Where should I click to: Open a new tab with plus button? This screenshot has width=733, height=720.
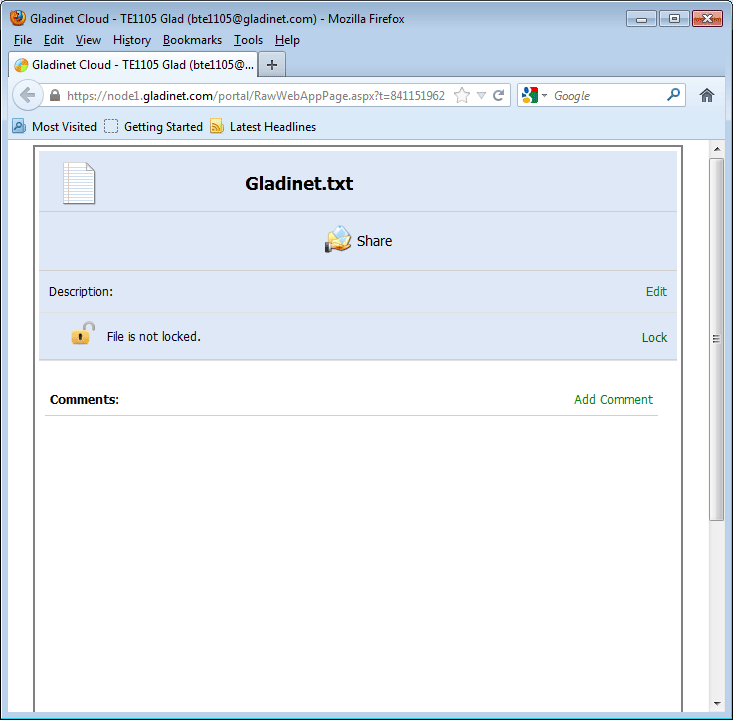coord(272,65)
